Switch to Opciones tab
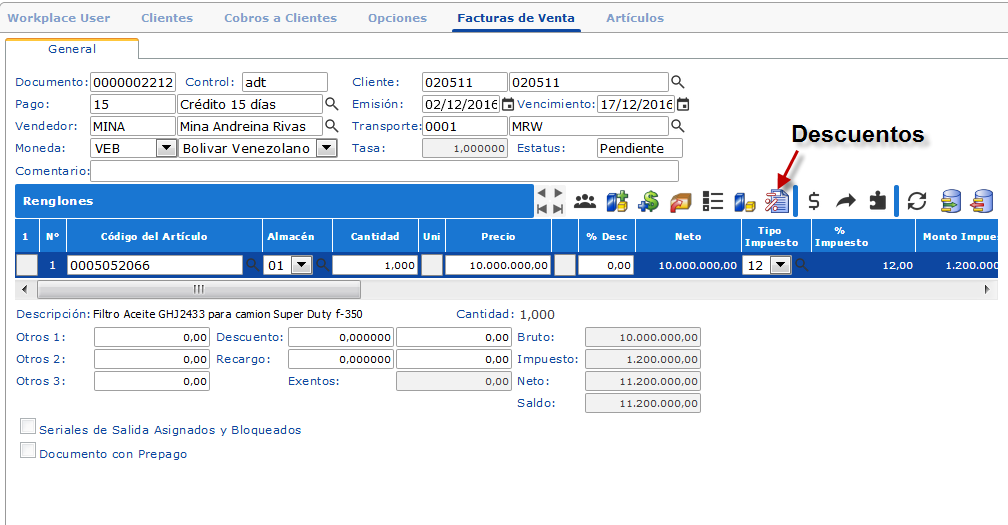This screenshot has width=1008, height=525. 397,18
